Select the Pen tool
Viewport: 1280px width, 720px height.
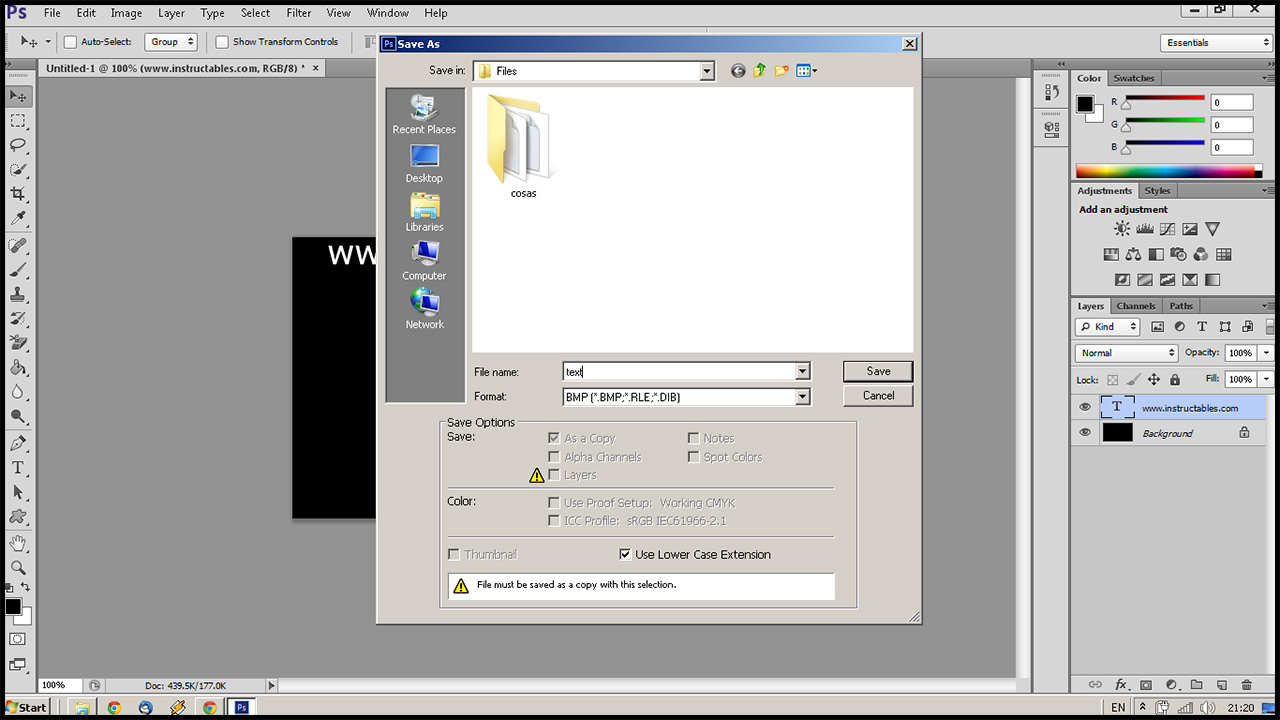(18, 443)
